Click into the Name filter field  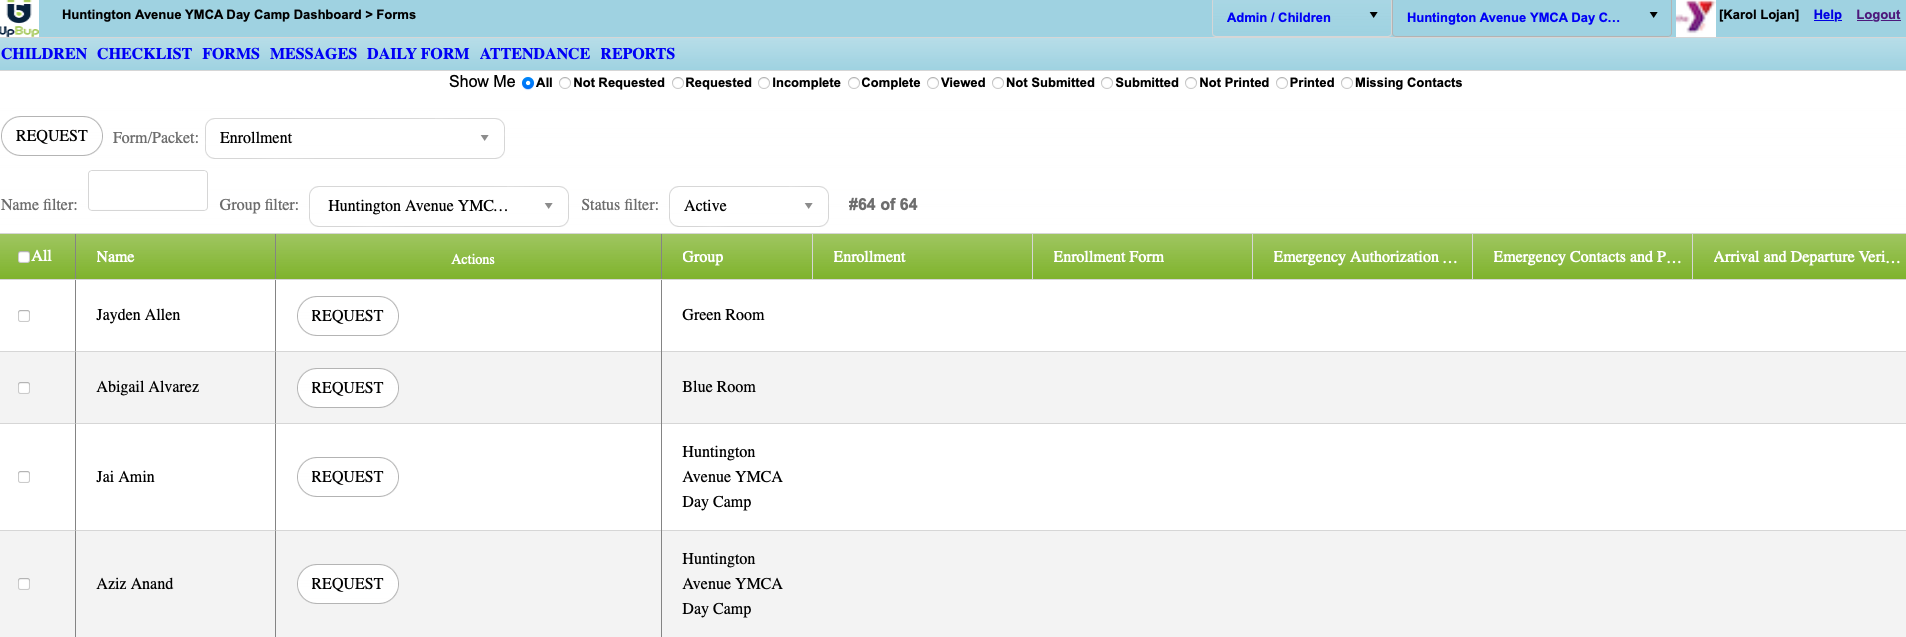click(148, 190)
